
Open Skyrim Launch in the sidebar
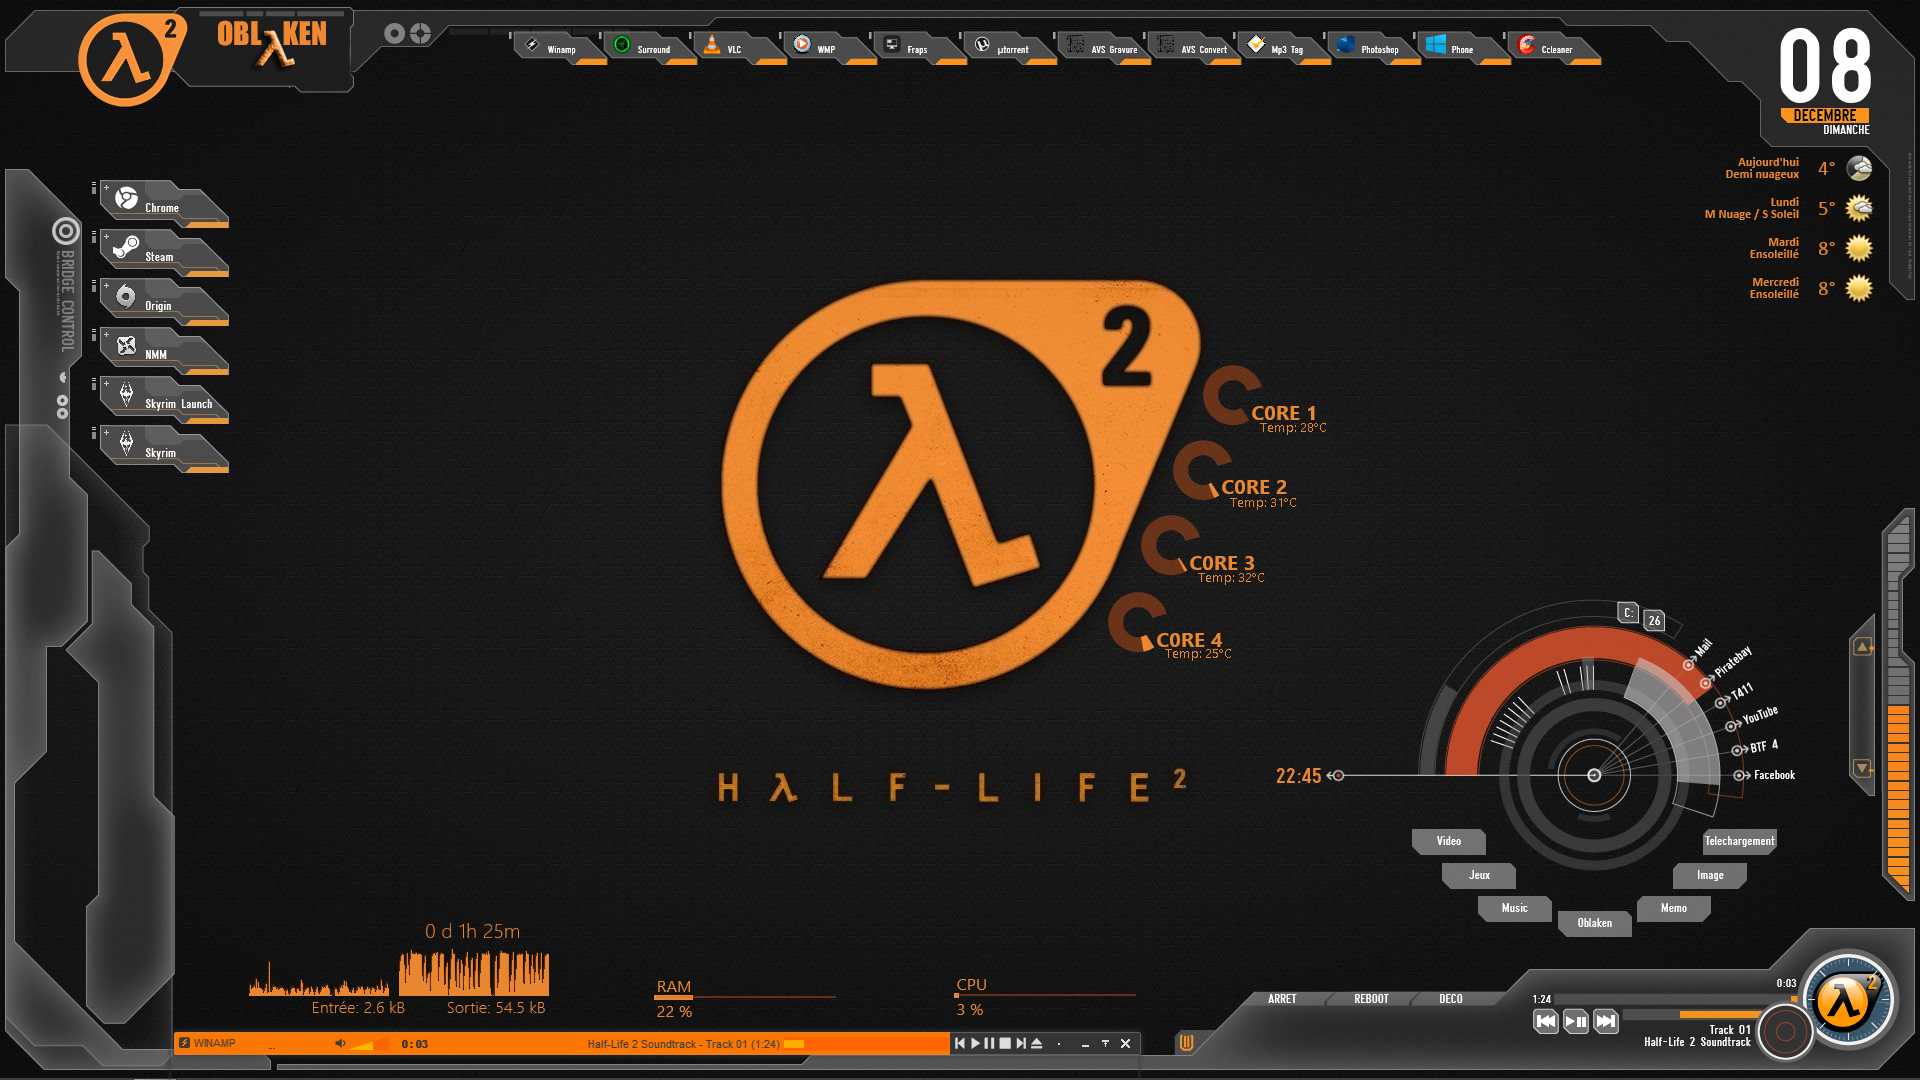pyautogui.click(x=165, y=400)
